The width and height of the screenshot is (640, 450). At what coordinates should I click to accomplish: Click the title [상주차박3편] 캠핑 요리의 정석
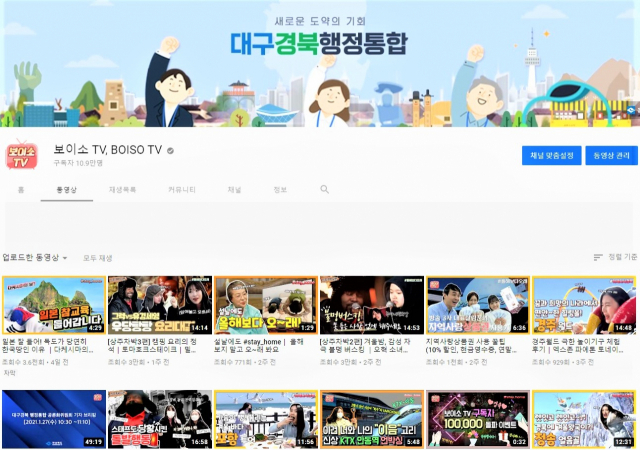(153, 345)
